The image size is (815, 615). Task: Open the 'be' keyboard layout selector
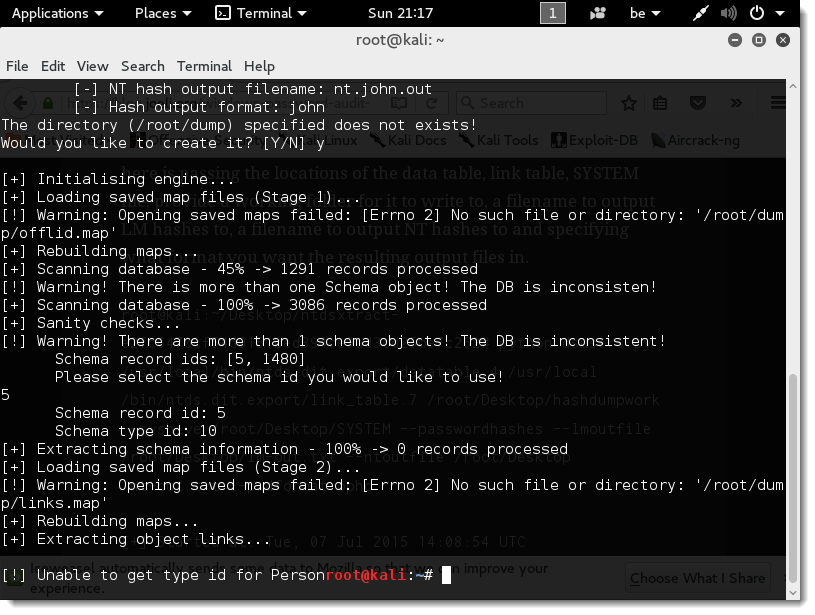coord(643,13)
